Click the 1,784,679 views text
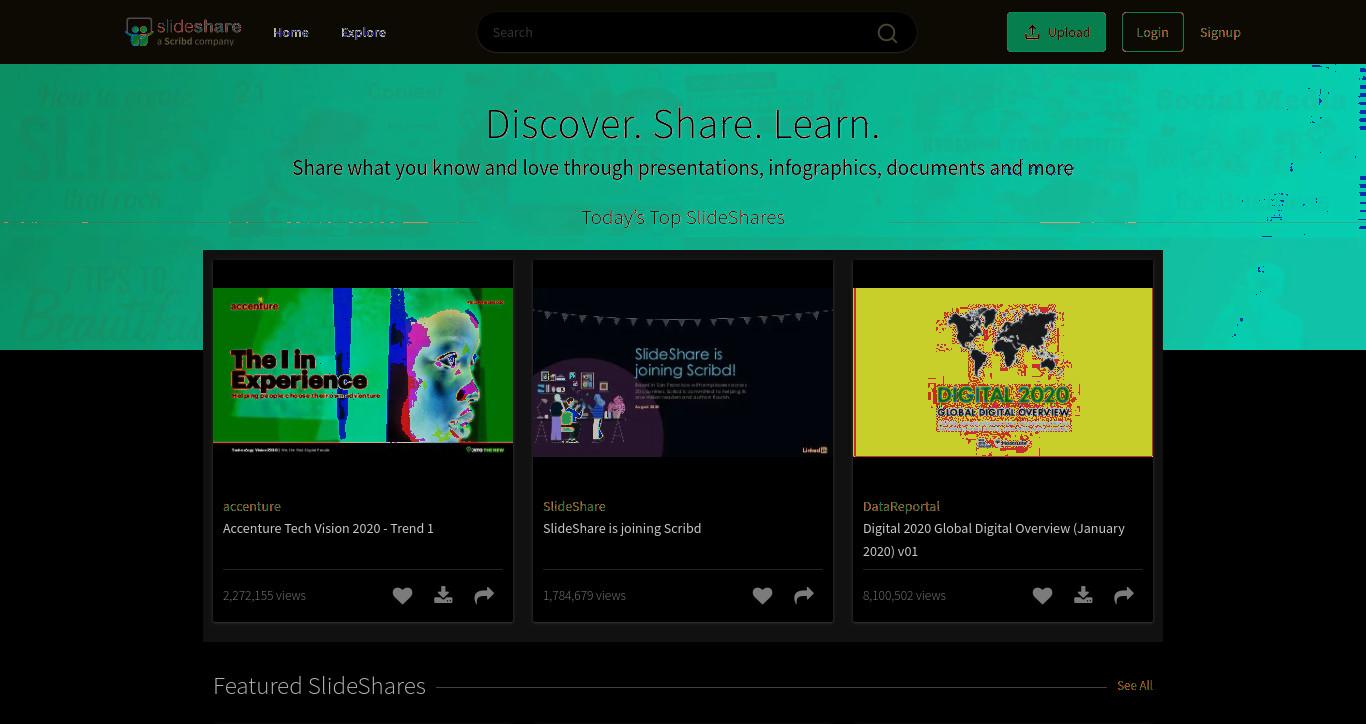The image size is (1366, 724). click(x=584, y=595)
